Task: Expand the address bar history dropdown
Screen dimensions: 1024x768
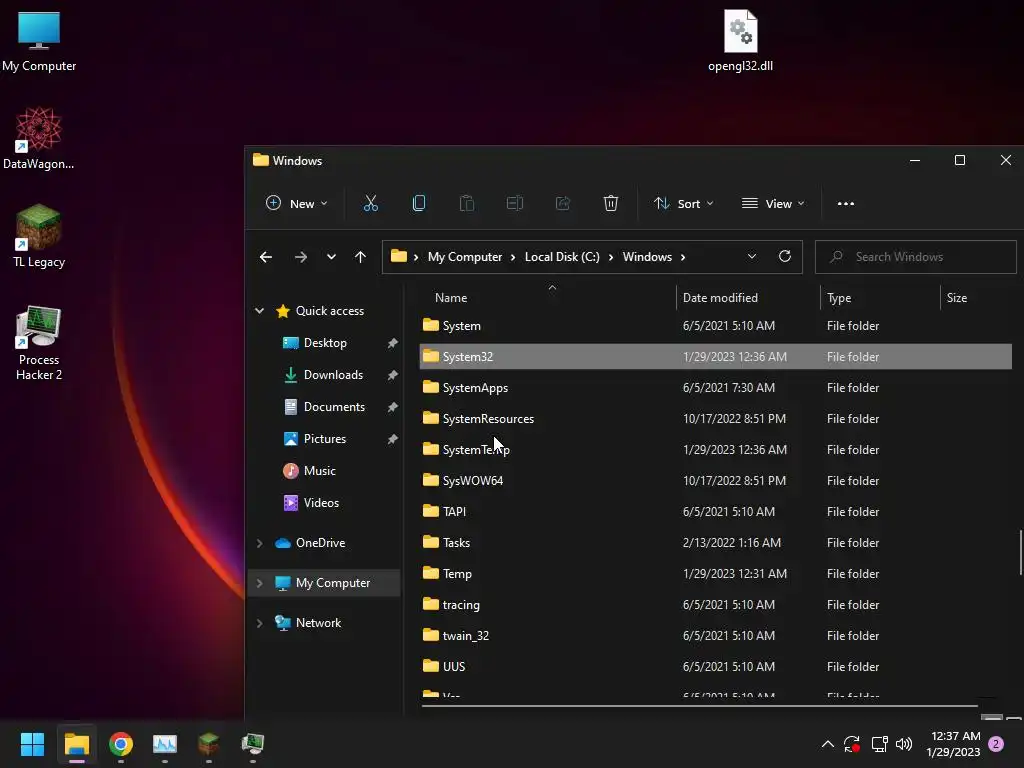Action: click(752, 257)
